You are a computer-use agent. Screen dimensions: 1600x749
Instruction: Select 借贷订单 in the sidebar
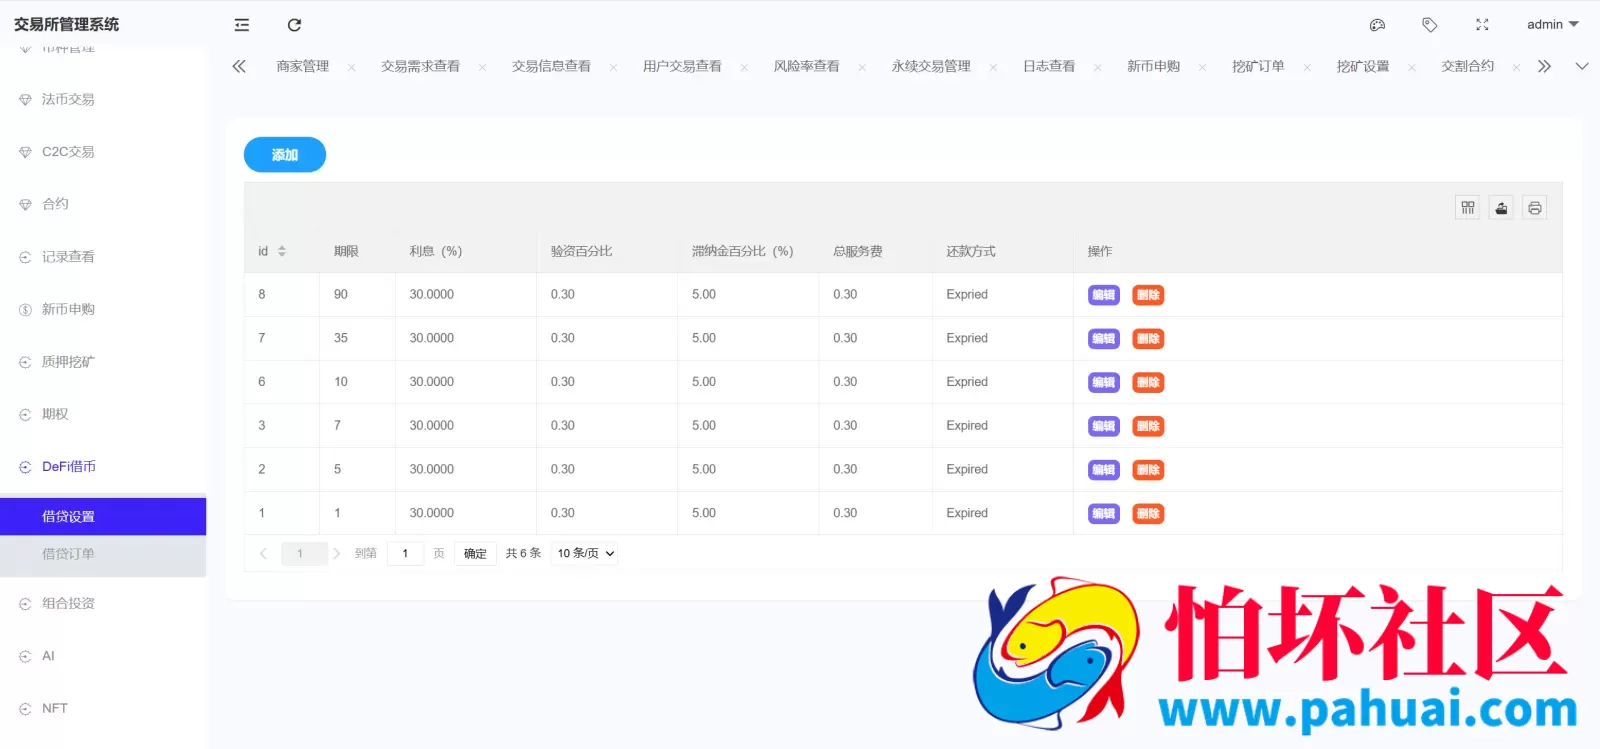103,554
